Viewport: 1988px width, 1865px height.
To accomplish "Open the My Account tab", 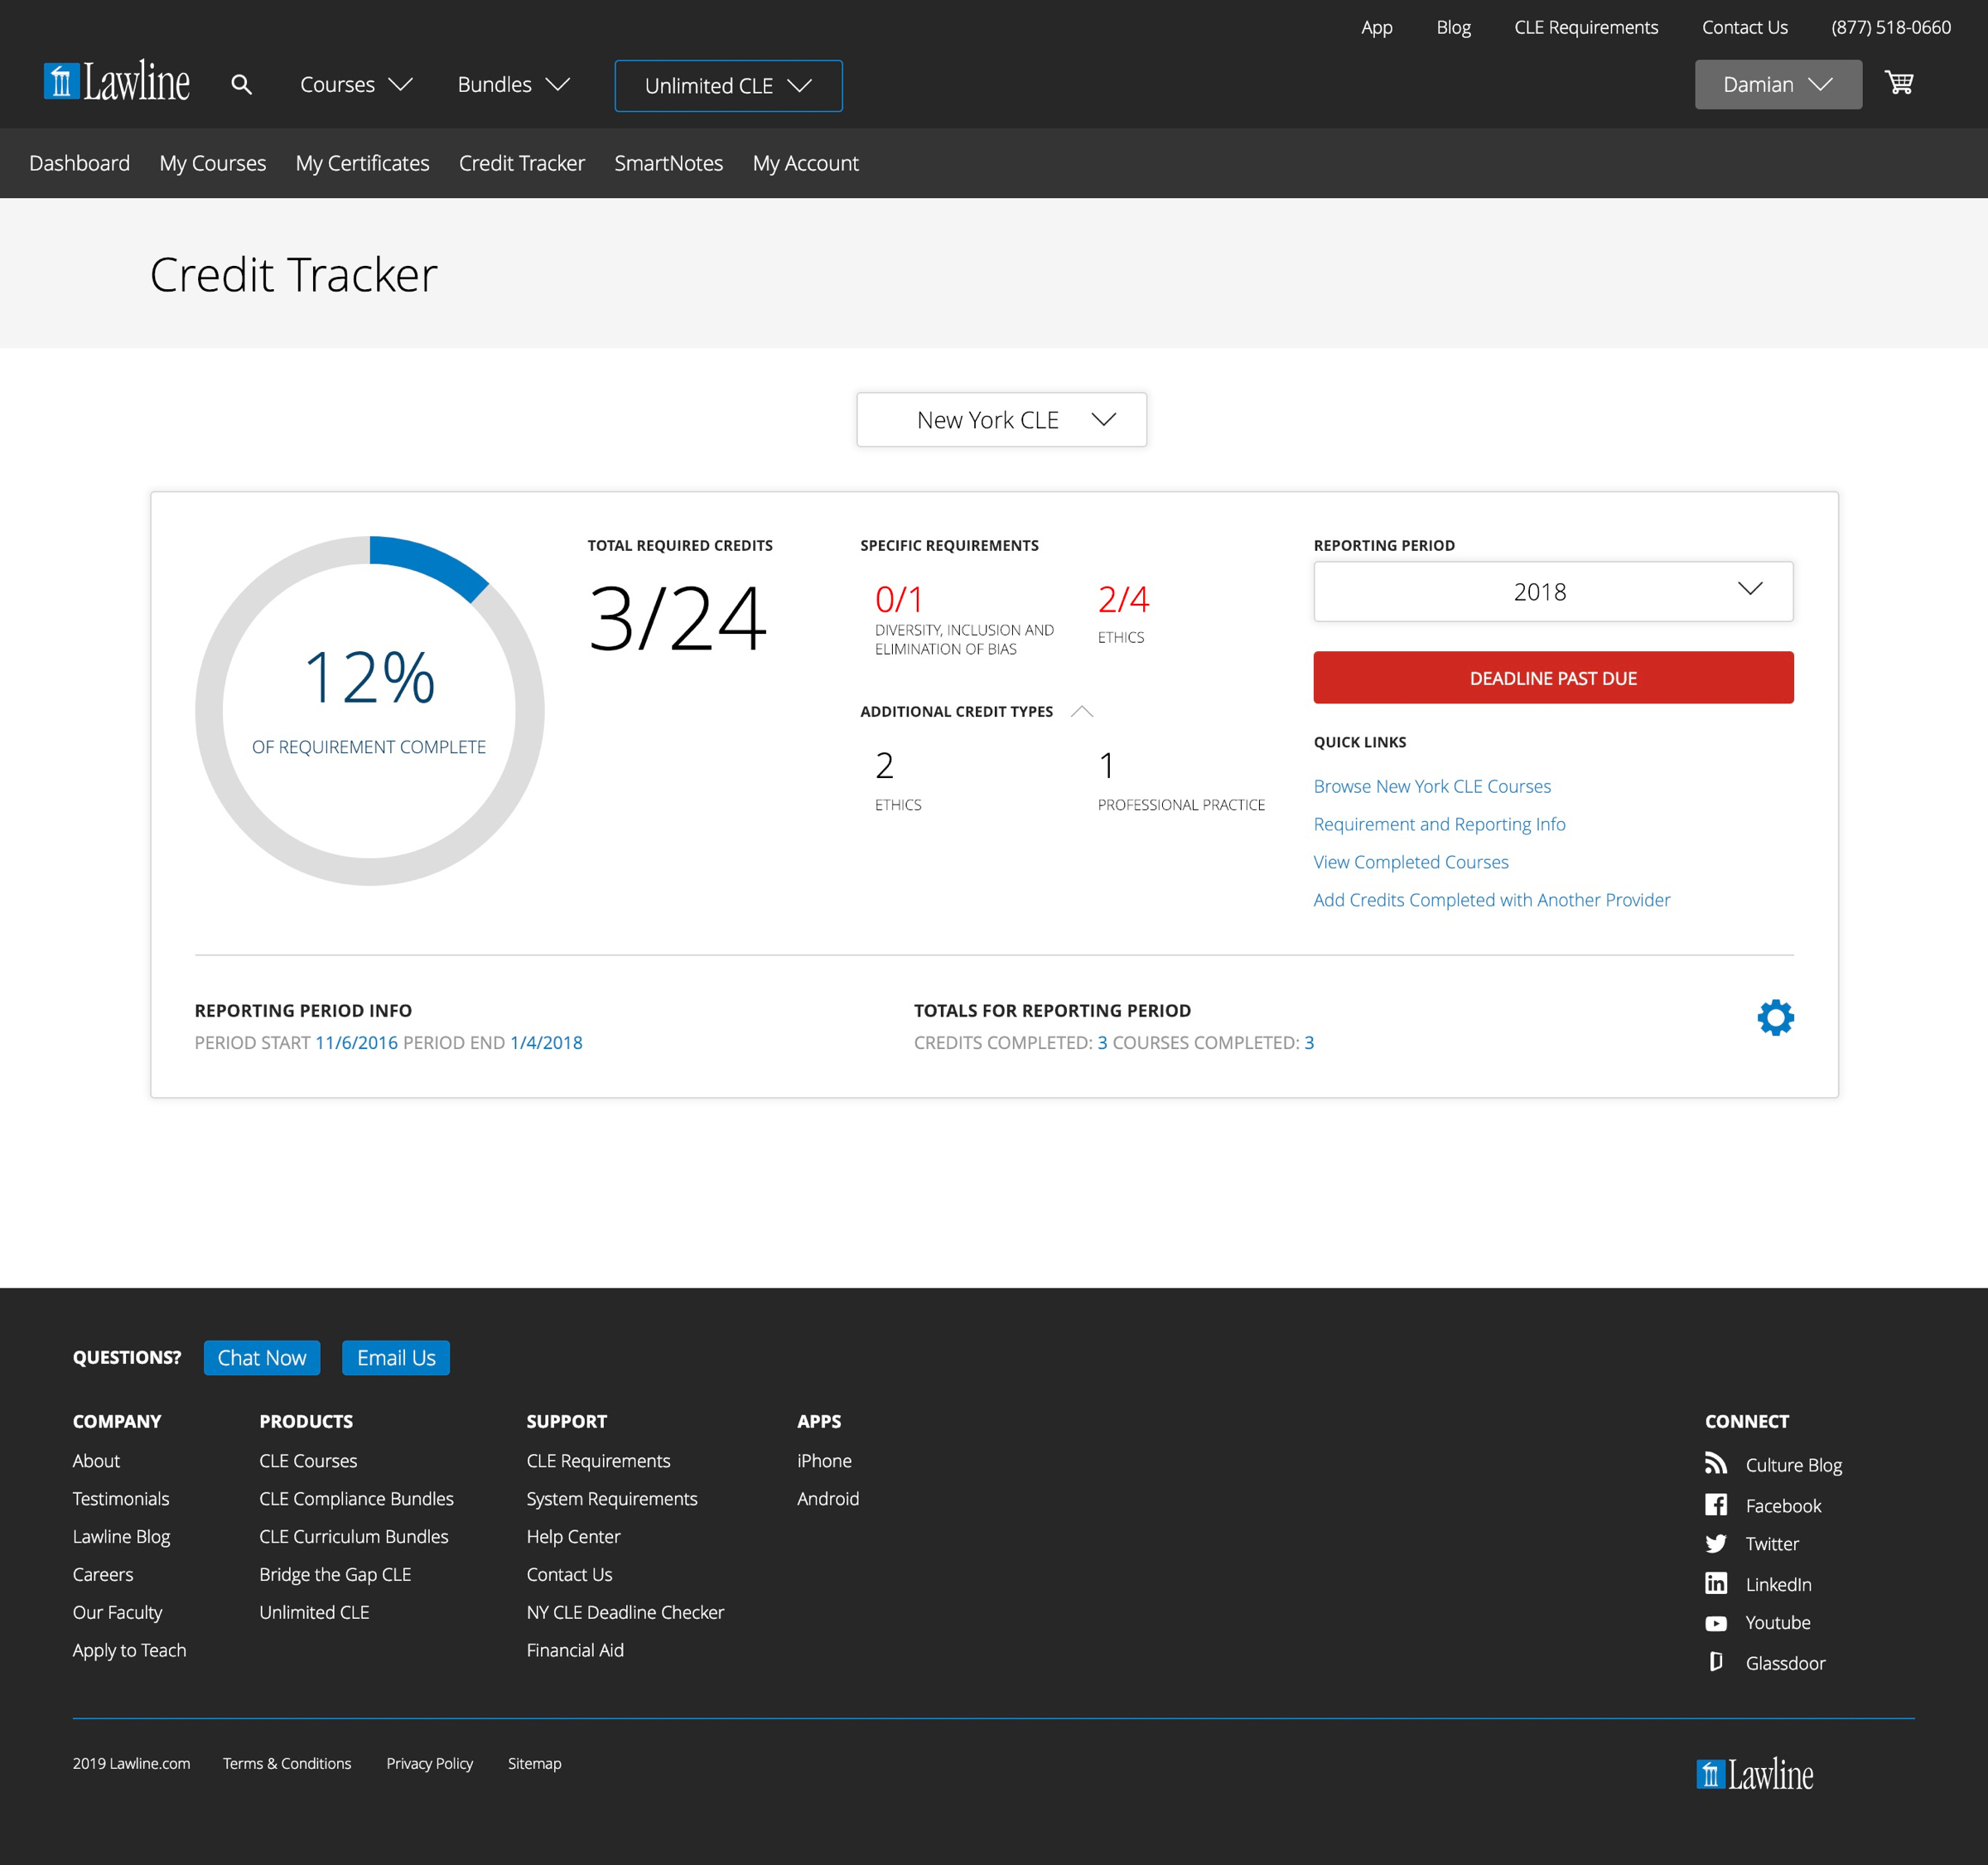I will pos(805,163).
